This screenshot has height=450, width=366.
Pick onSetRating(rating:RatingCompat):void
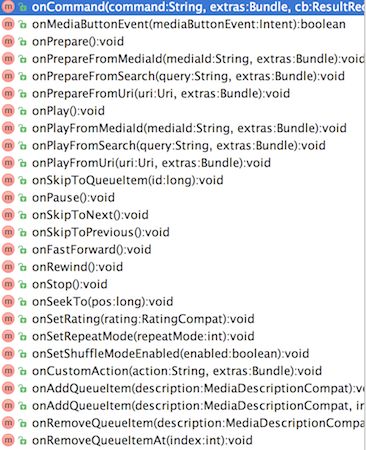(x=182, y=319)
